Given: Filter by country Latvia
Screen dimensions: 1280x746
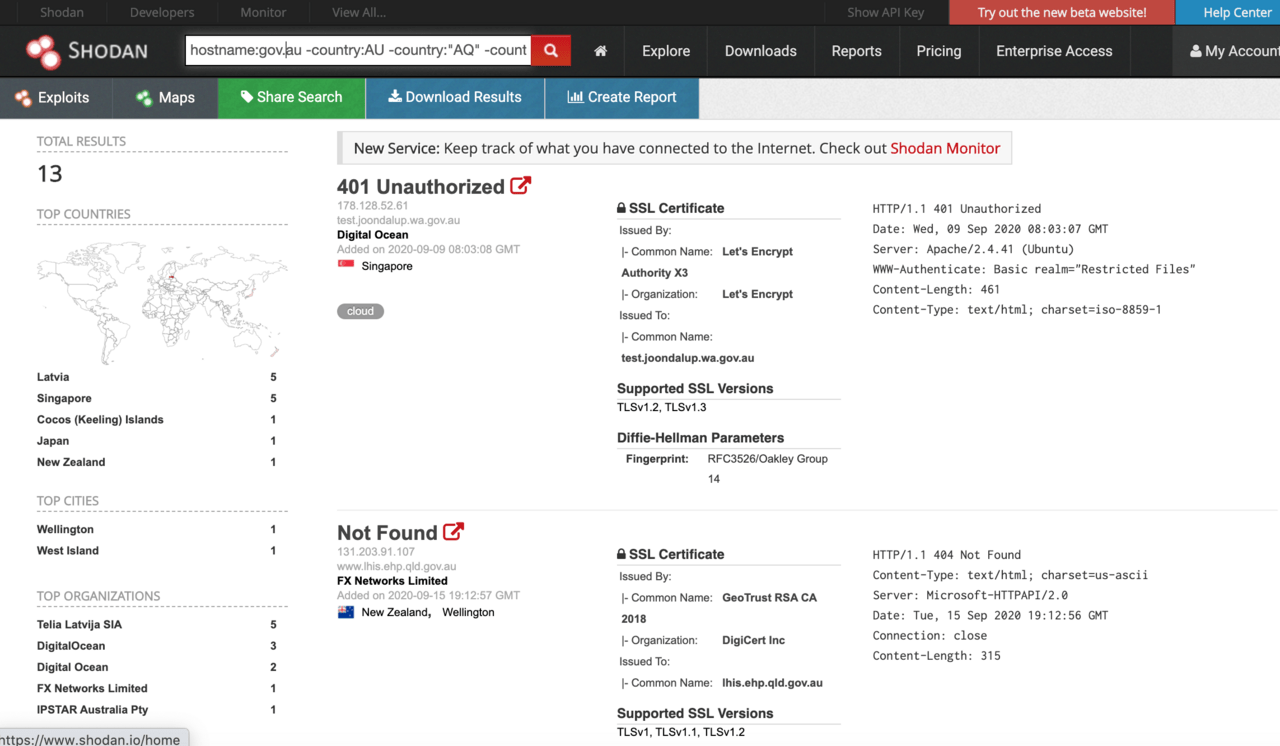Looking at the screenshot, I should pos(53,377).
